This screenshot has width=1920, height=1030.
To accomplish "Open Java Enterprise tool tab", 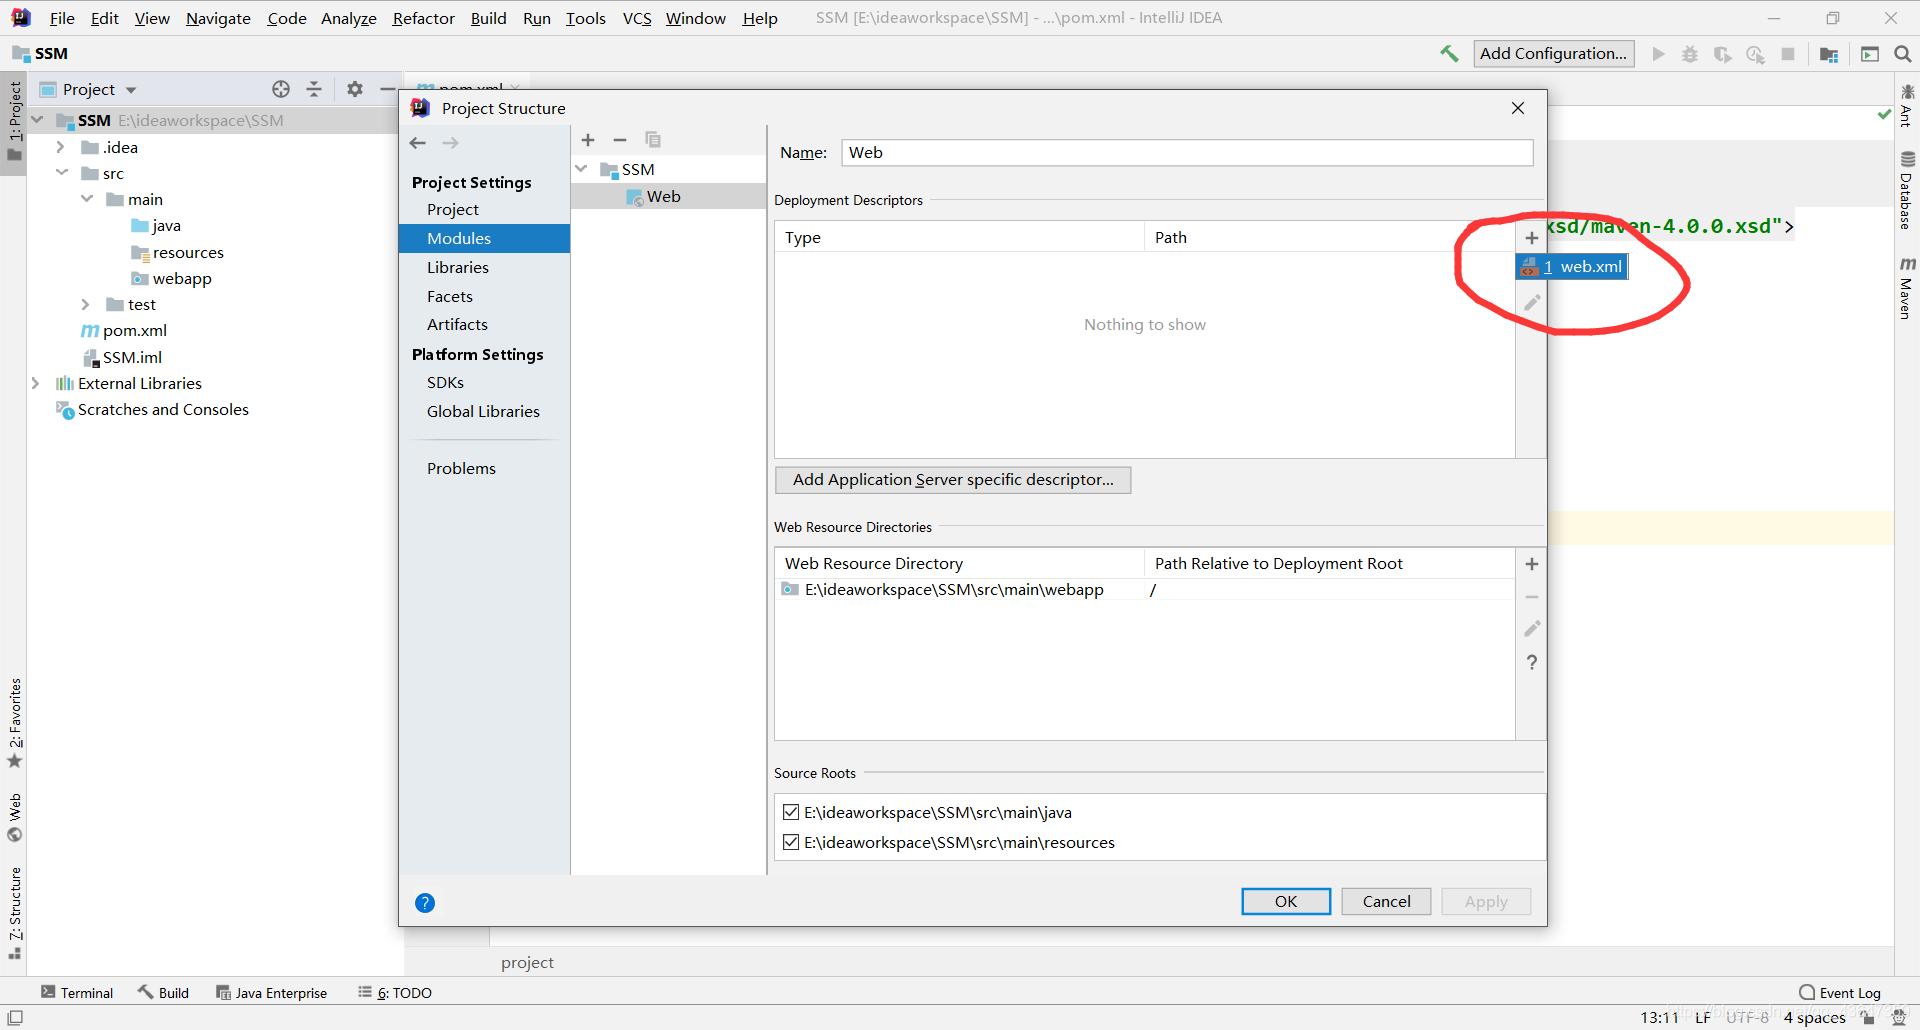I will (272, 993).
